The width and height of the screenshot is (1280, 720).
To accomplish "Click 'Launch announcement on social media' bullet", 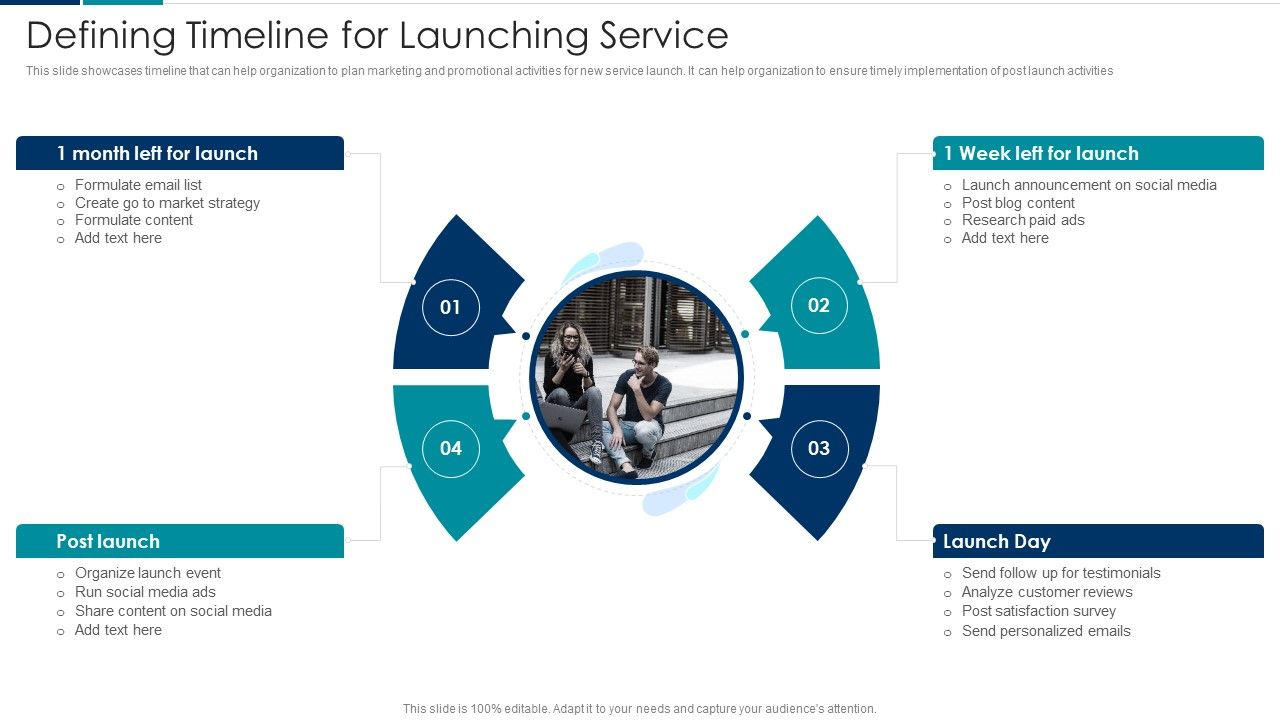I will tap(1089, 185).
